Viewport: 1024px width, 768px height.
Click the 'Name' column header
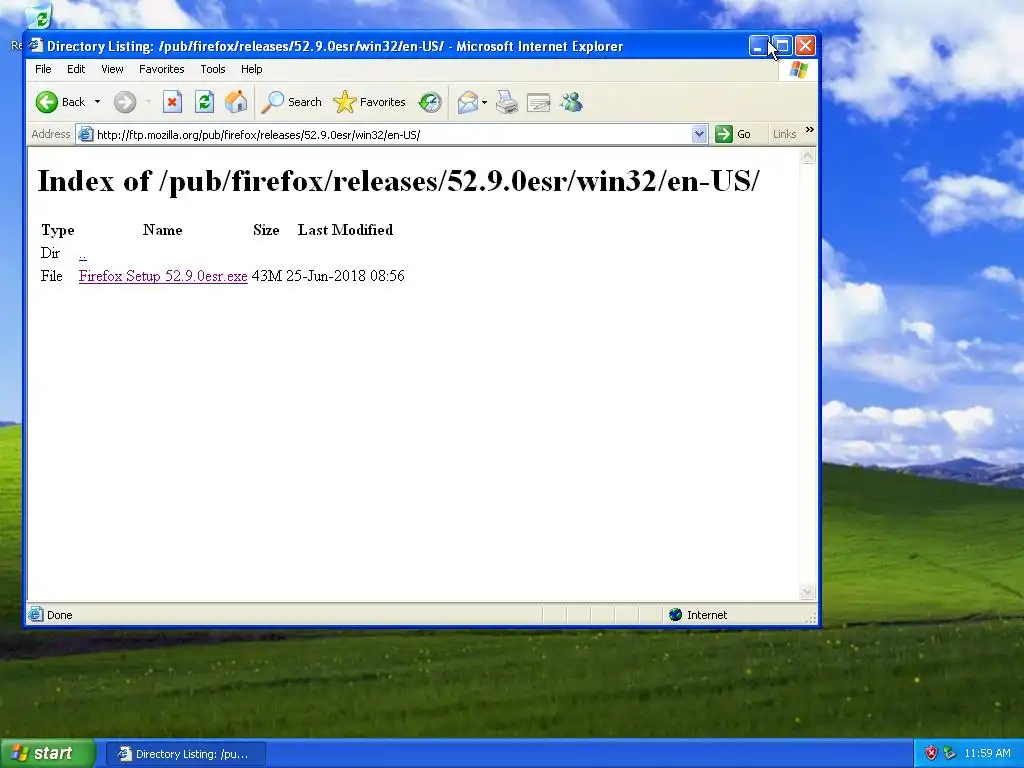pos(163,230)
